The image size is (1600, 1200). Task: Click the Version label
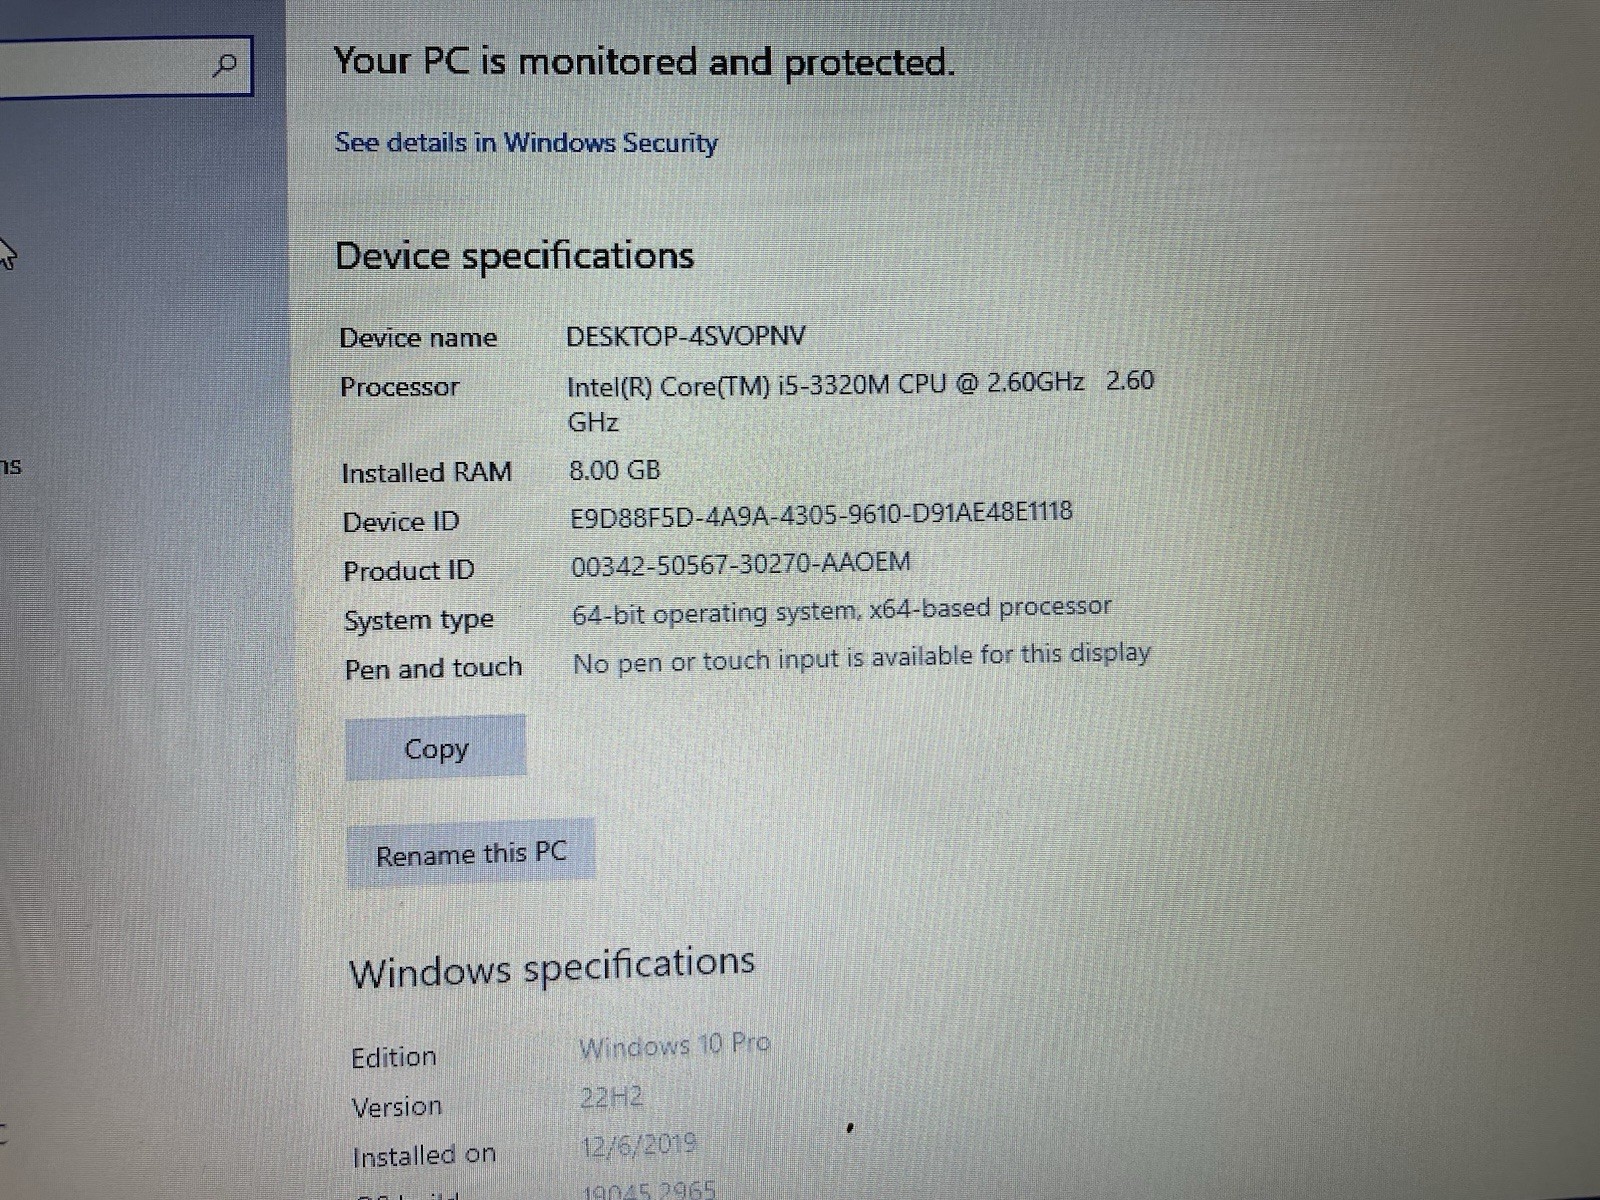click(x=397, y=1107)
